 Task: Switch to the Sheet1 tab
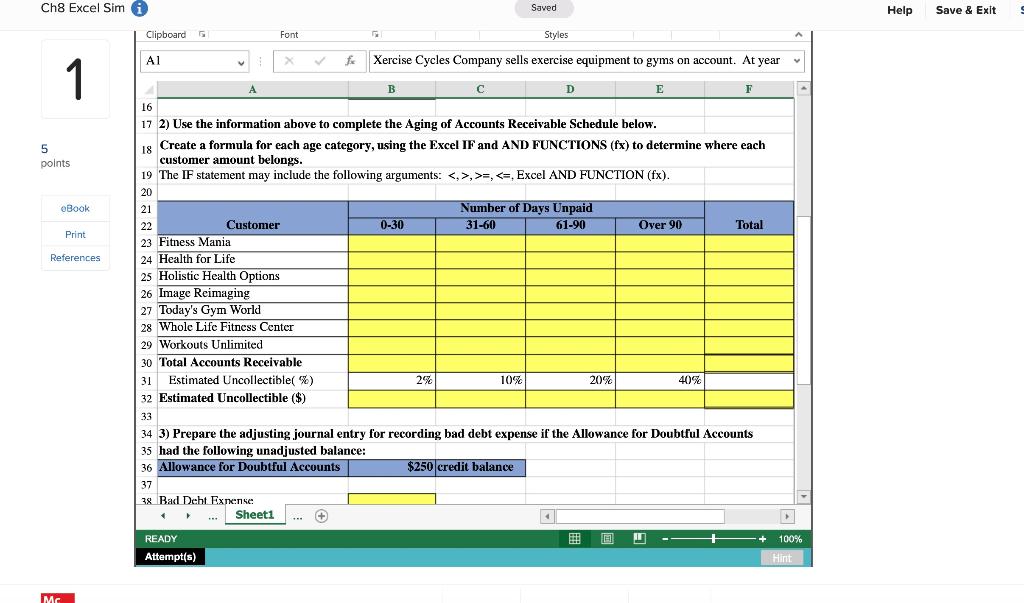[x=254, y=515]
